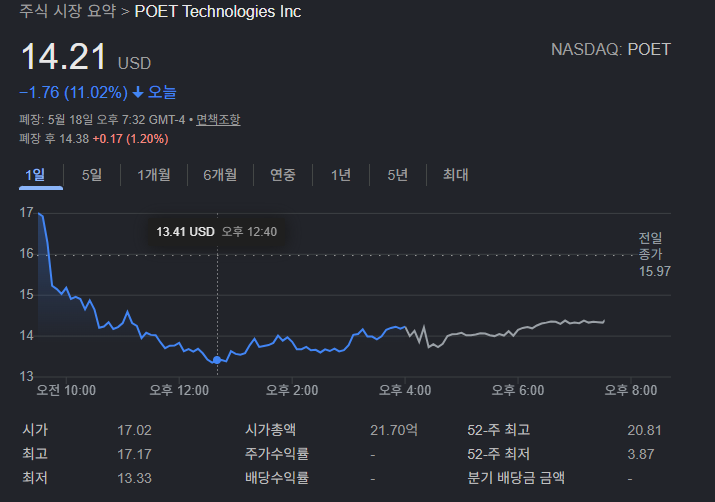Click the 배당수익률 label
The width and height of the screenshot is (715, 502).
click(277, 478)
